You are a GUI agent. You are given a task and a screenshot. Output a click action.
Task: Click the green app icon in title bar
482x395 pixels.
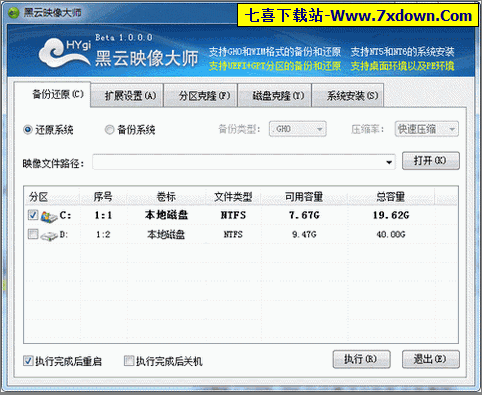pos(14,13)
